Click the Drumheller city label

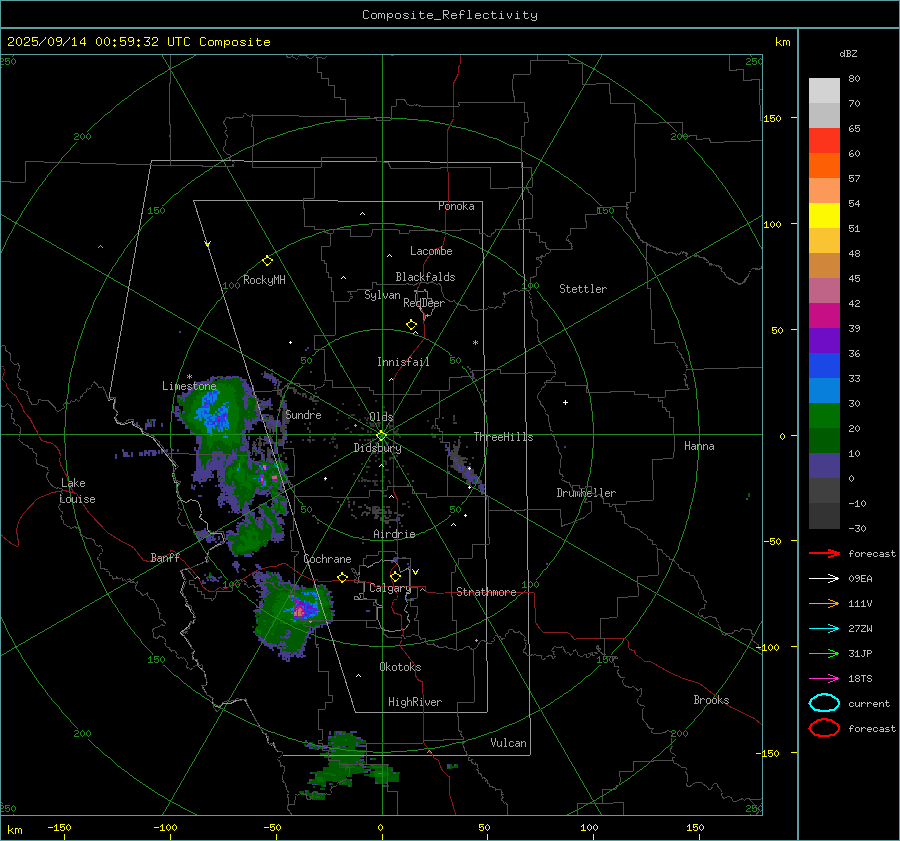(586, 493)
